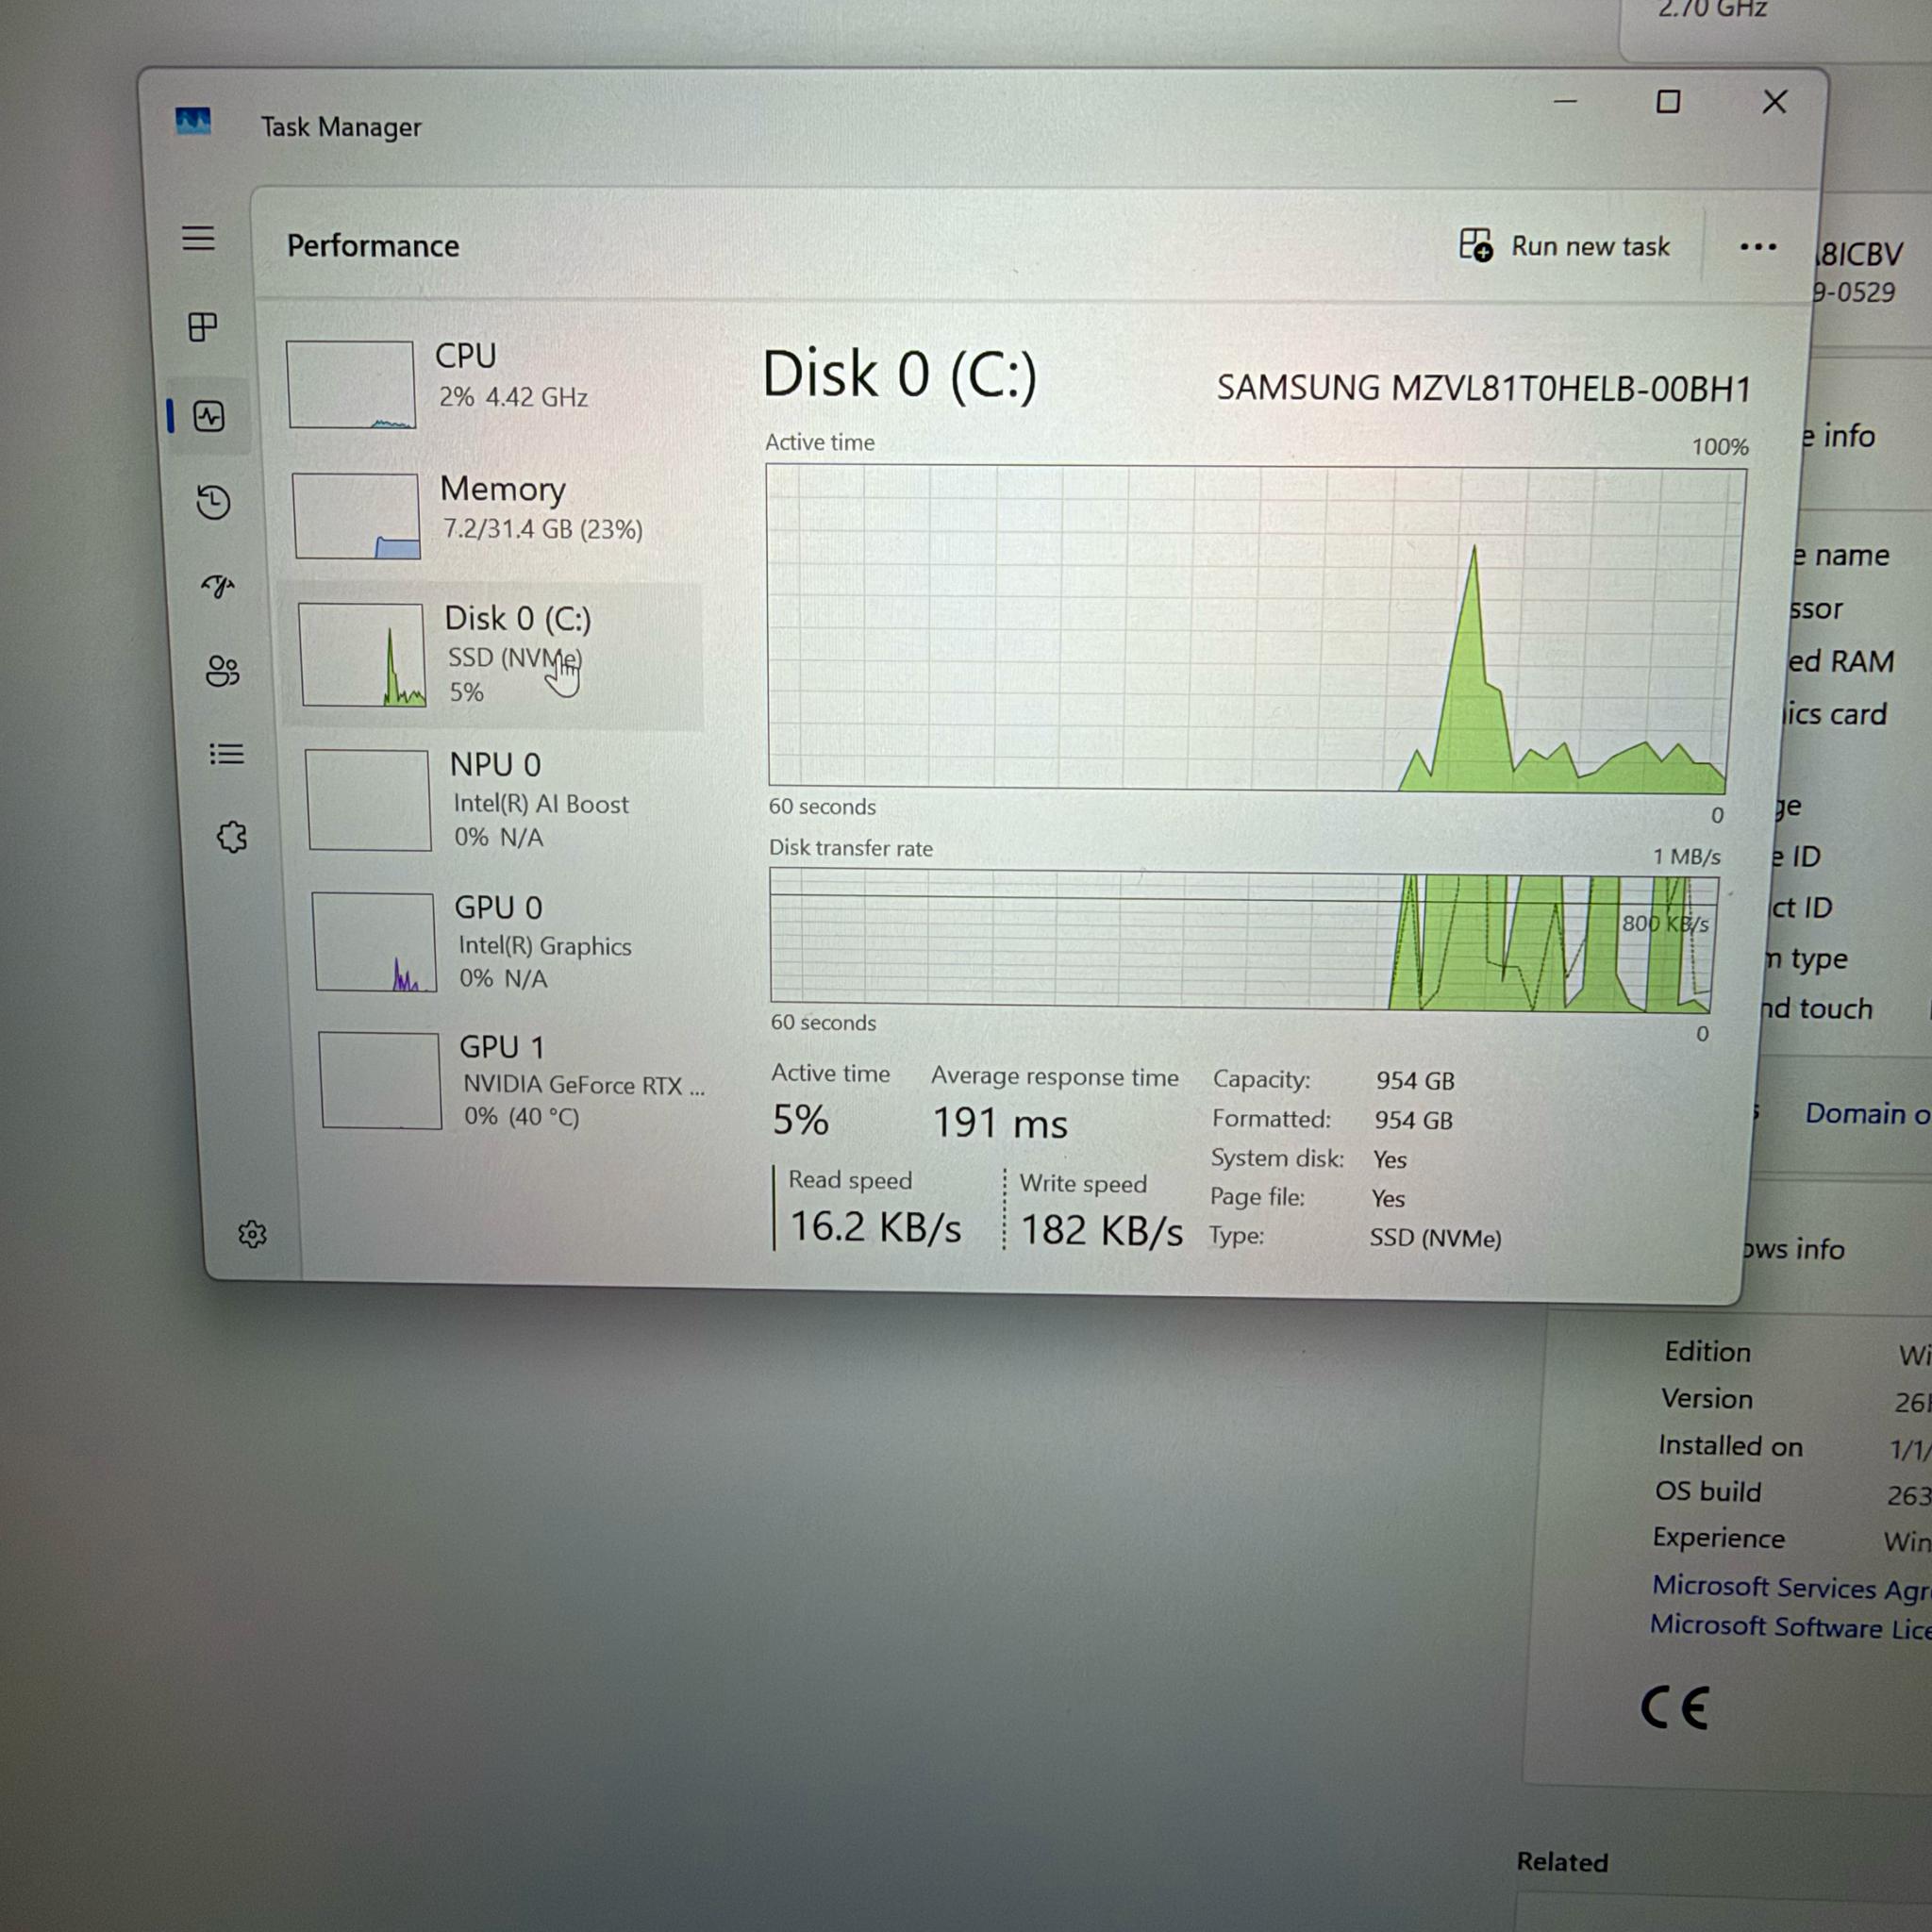
Task: Select the Performance page icon in sidebar
Action: (209, 416)
